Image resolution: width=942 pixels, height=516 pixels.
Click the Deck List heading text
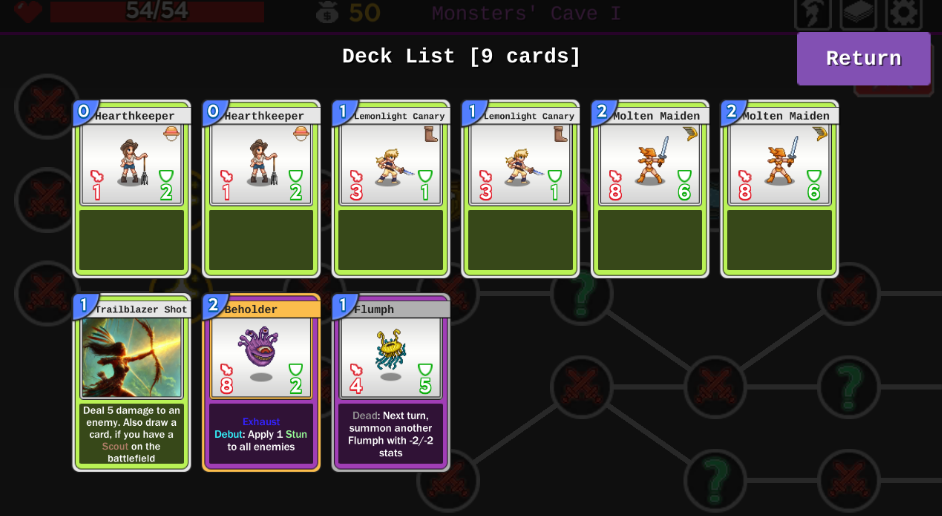point(461,56)
